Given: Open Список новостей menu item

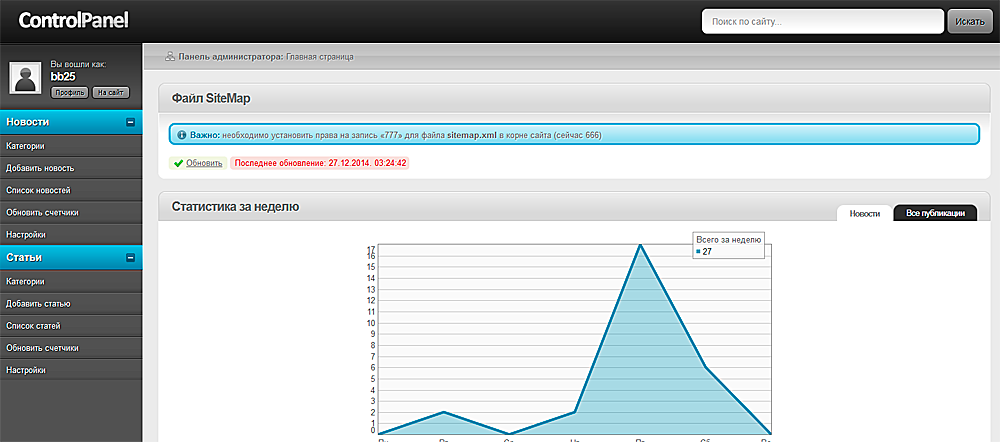Looking at the screenshot, I should (x=71, y=190).
